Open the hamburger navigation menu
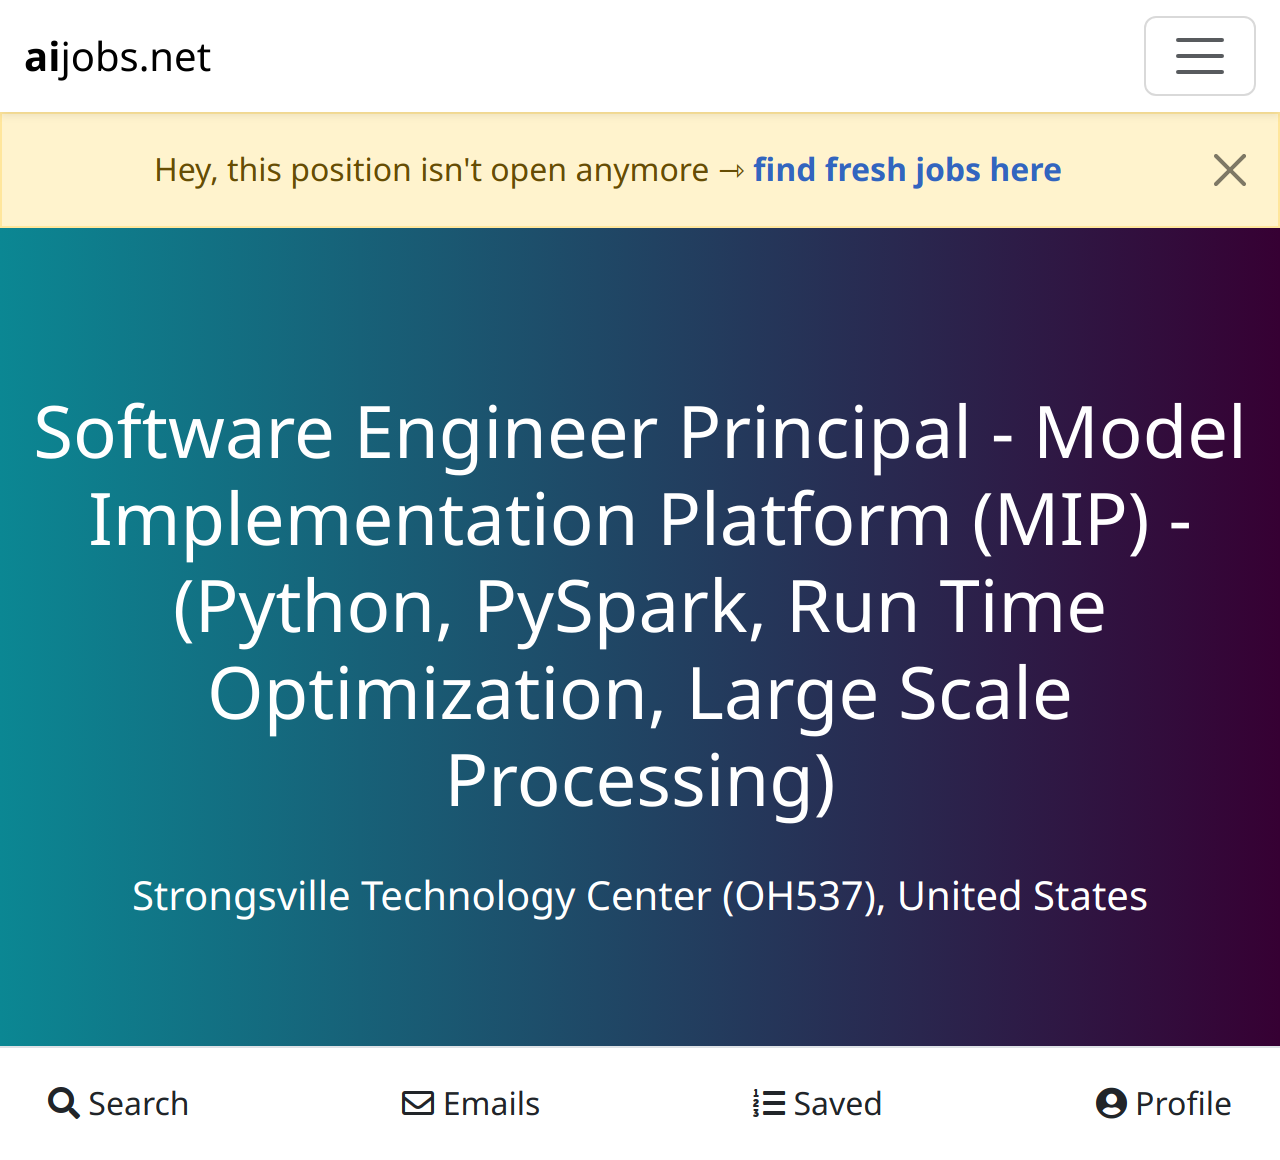Viewport: 1280px width, 1160px height. click(1199, 56)
